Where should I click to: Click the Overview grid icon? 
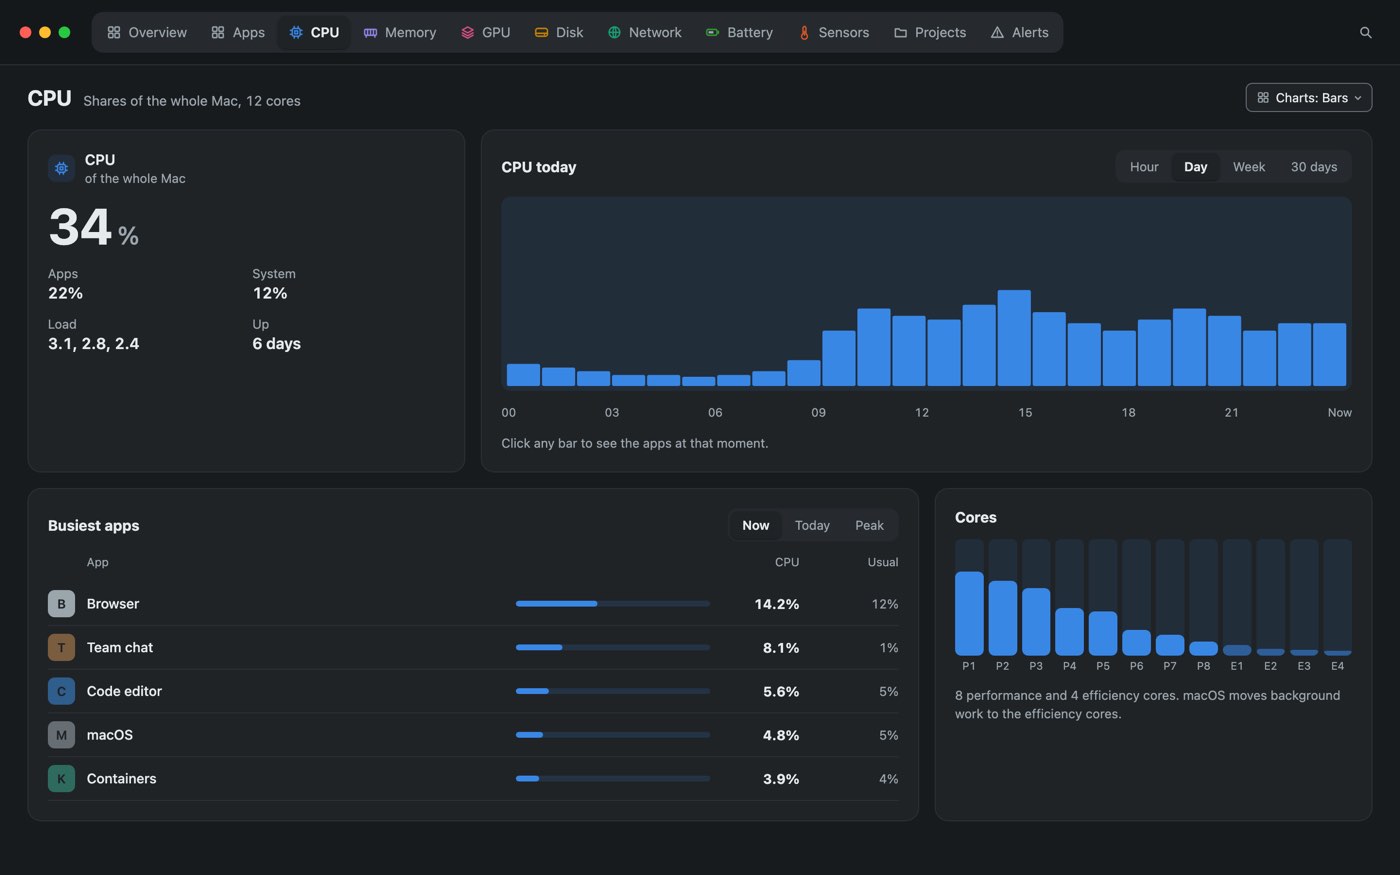[x=114, y=32]
